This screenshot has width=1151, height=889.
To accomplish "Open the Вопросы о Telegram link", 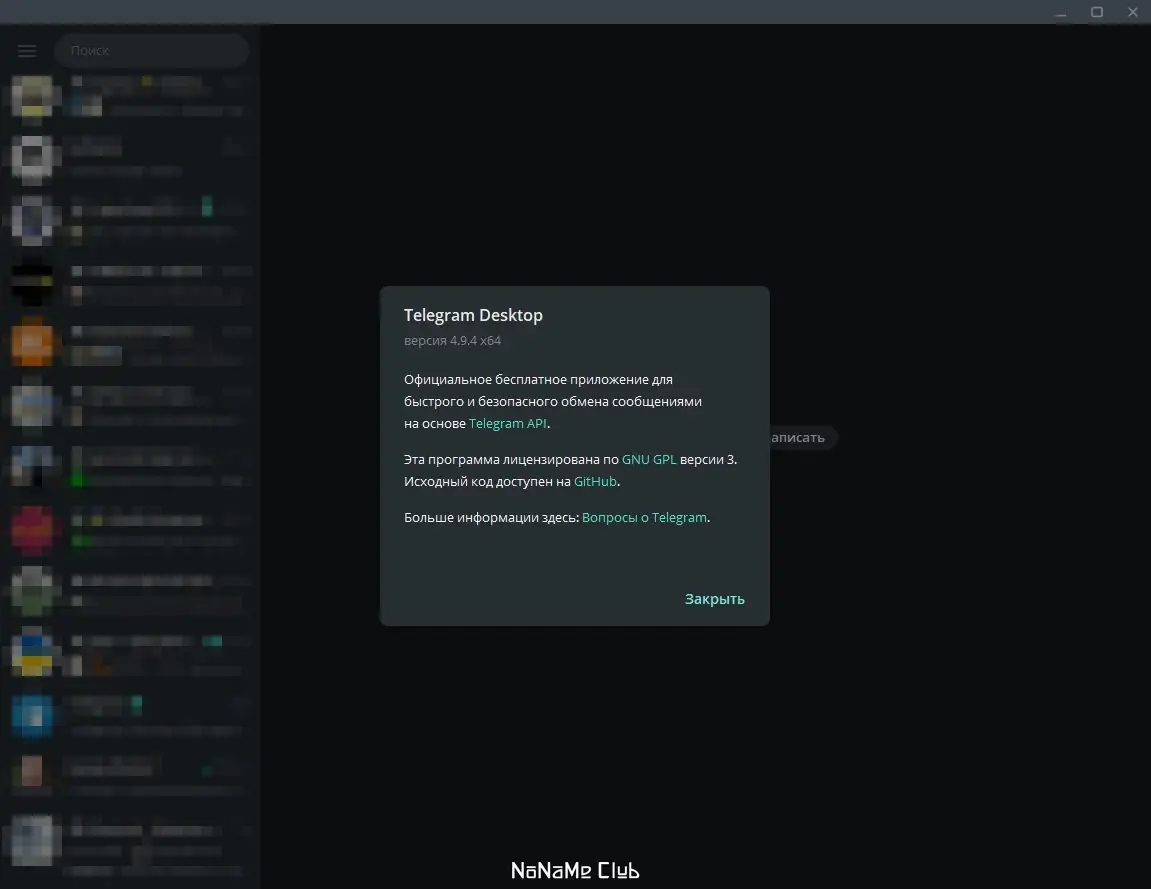I will pos(645,518).
